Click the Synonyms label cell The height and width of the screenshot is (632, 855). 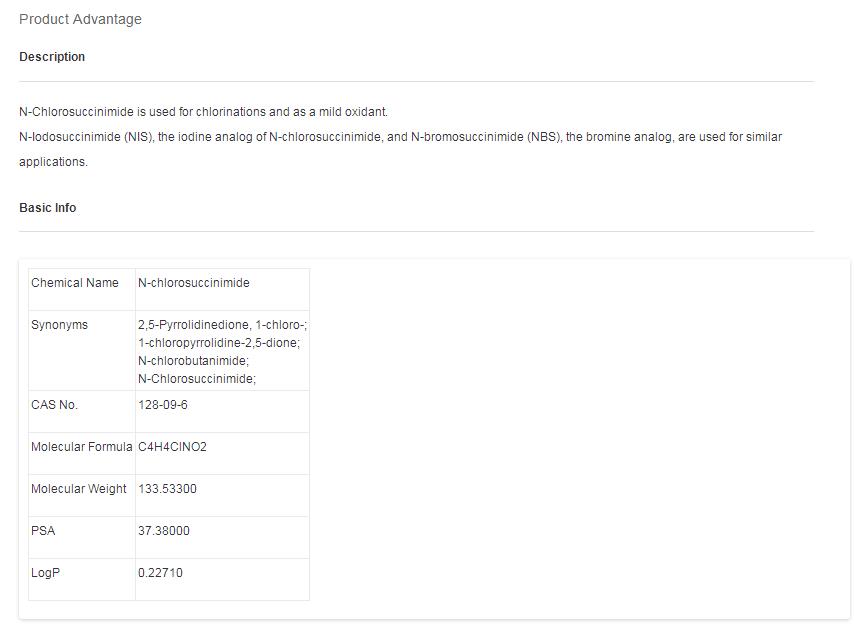pyautogui.click(x=59, y=325)
